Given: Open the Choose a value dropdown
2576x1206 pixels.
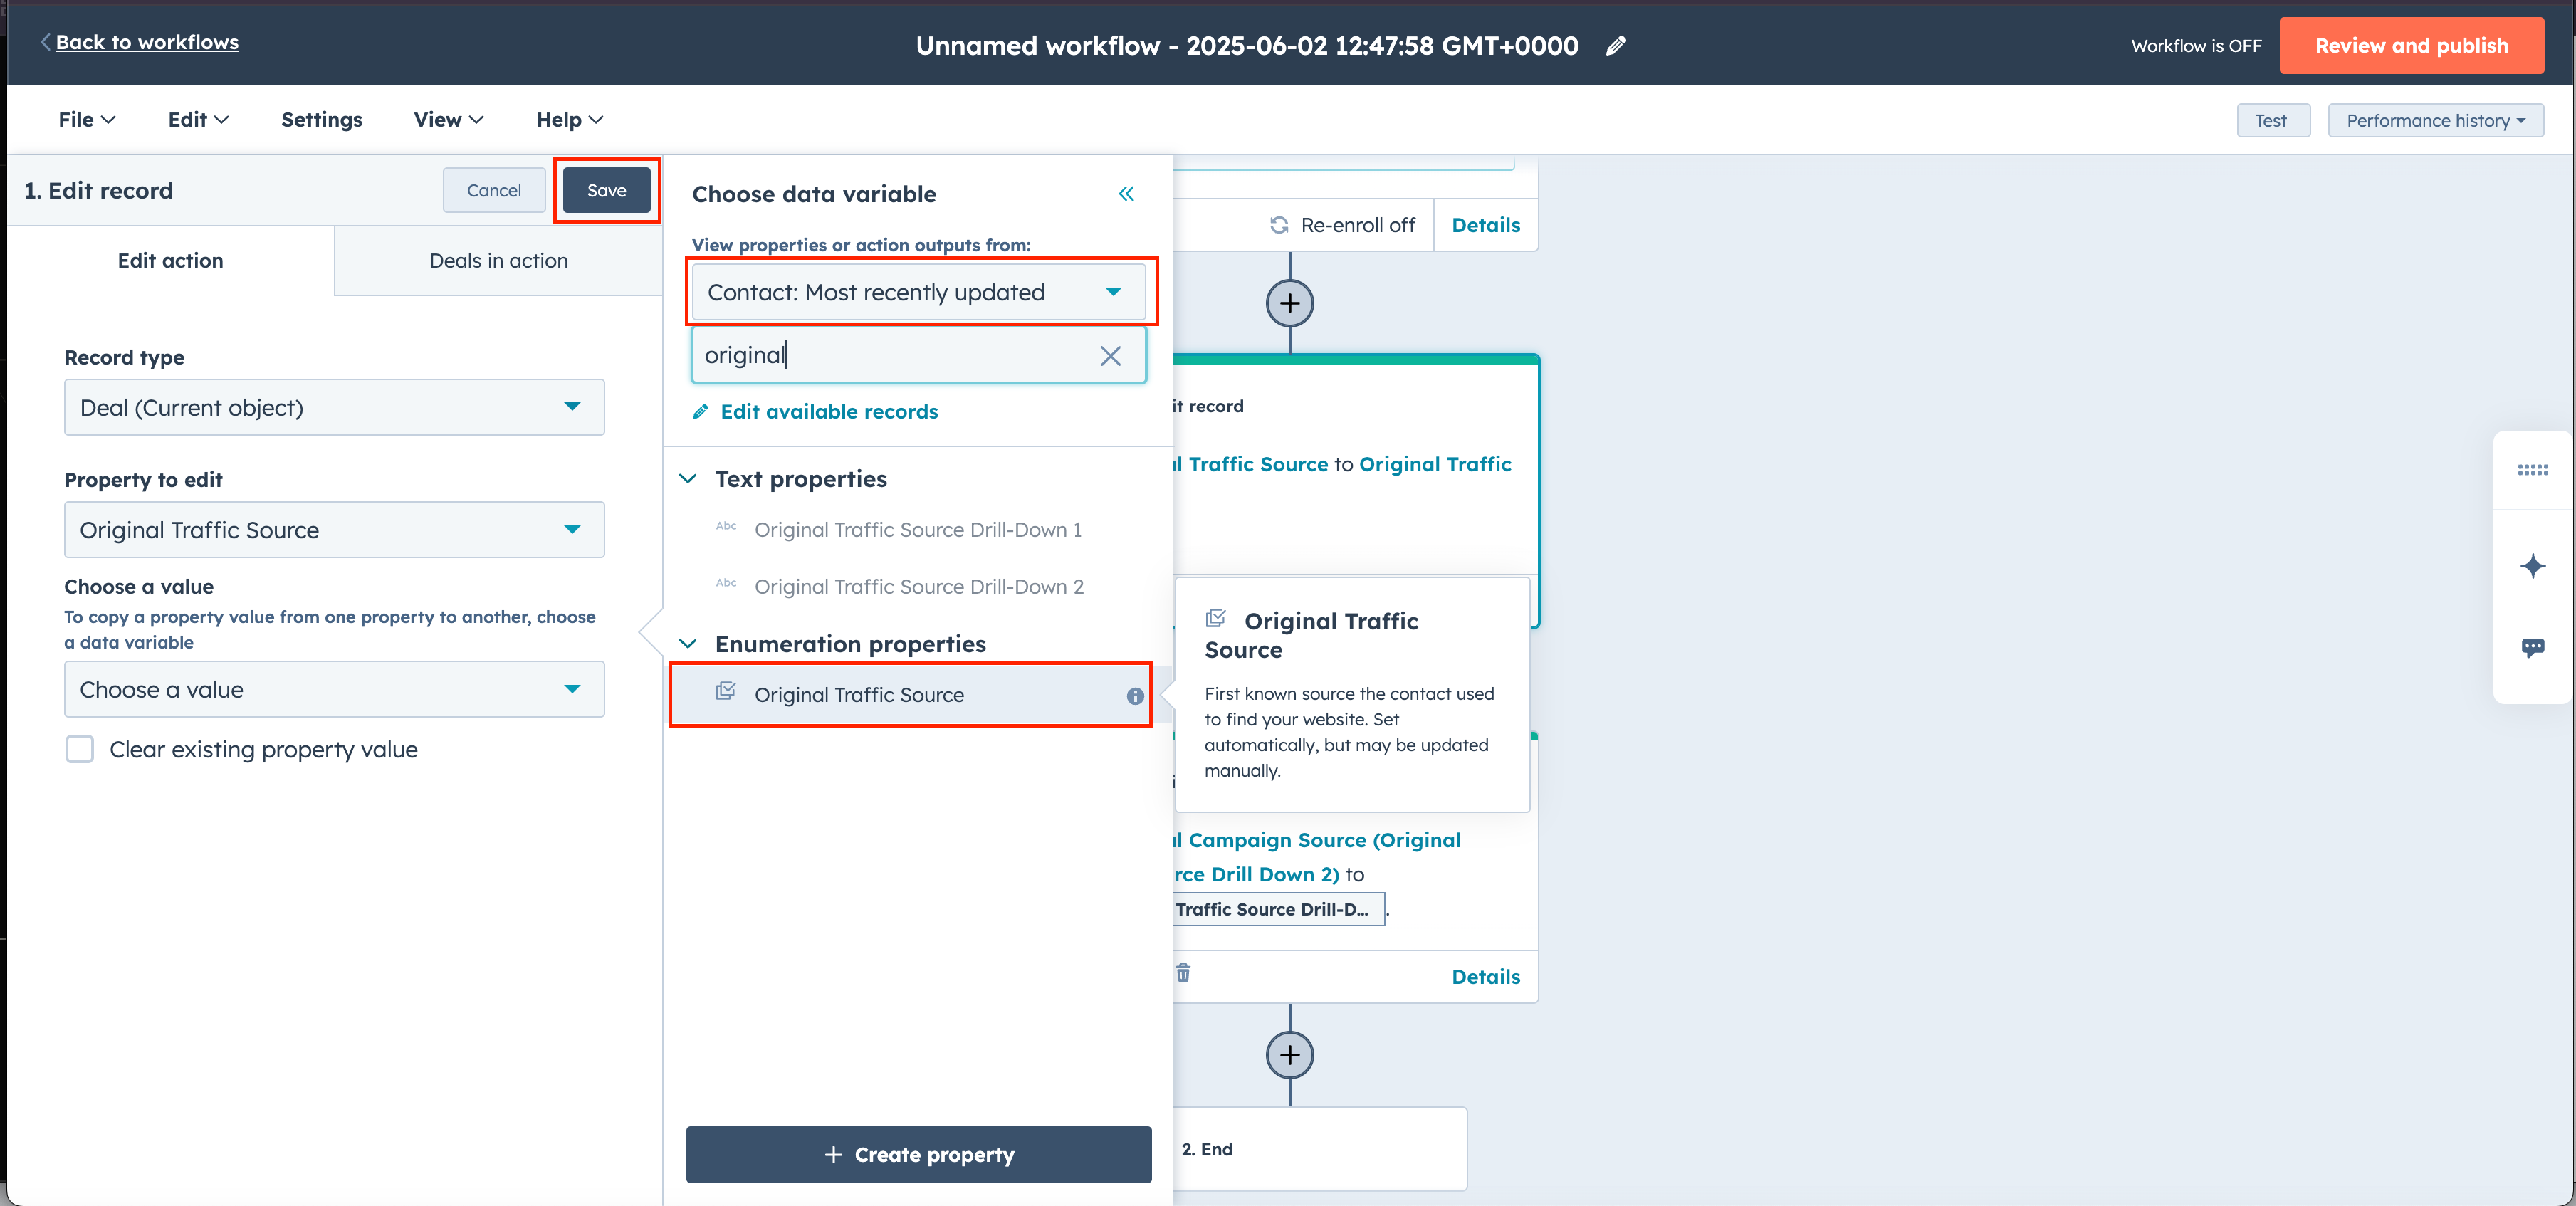Looking at the screenshot, I should (334, 689).
